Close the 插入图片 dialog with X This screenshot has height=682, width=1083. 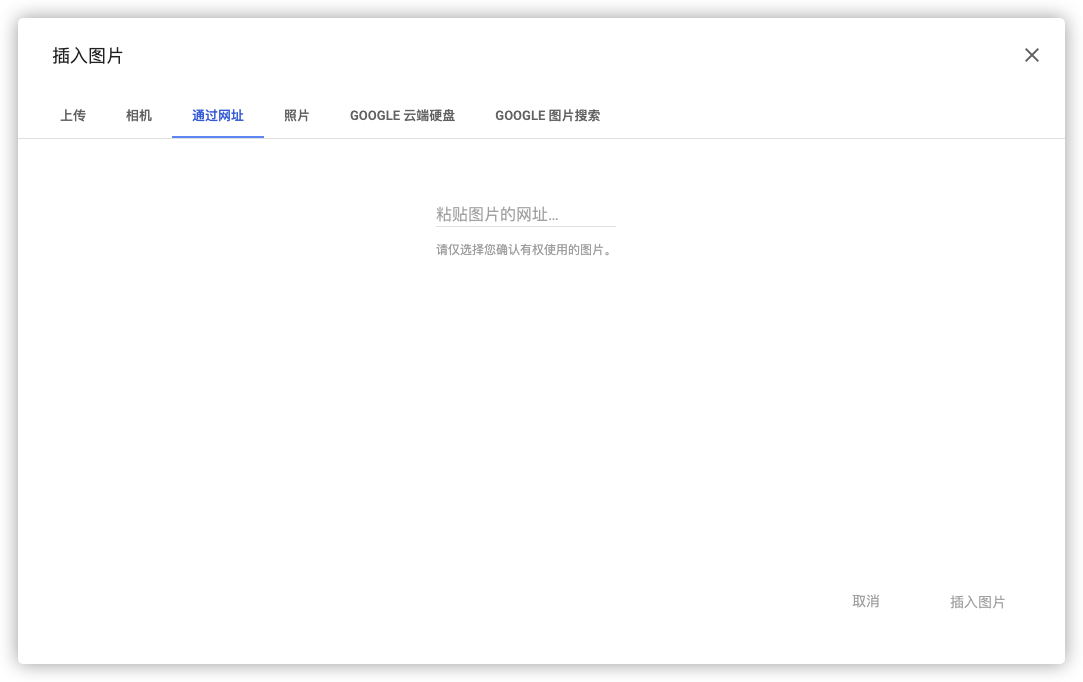coord(1031,55)
